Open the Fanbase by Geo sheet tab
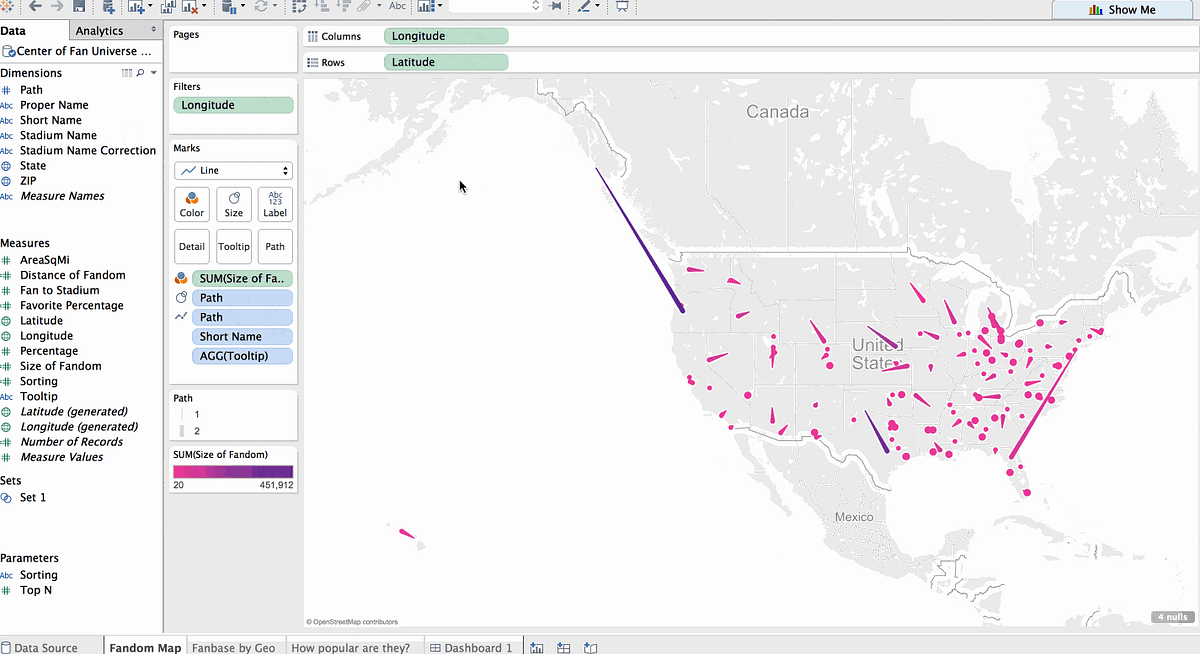1200x654 pixels. click(235, 647)
